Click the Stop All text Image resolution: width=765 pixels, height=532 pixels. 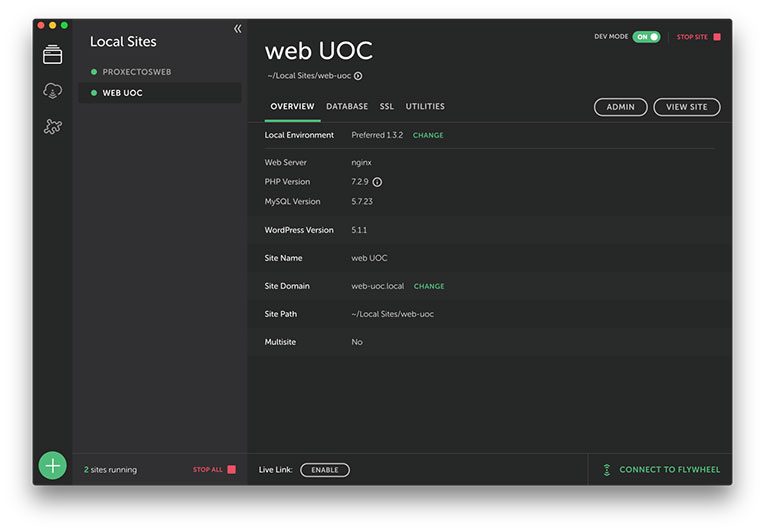tap(207, 470)
